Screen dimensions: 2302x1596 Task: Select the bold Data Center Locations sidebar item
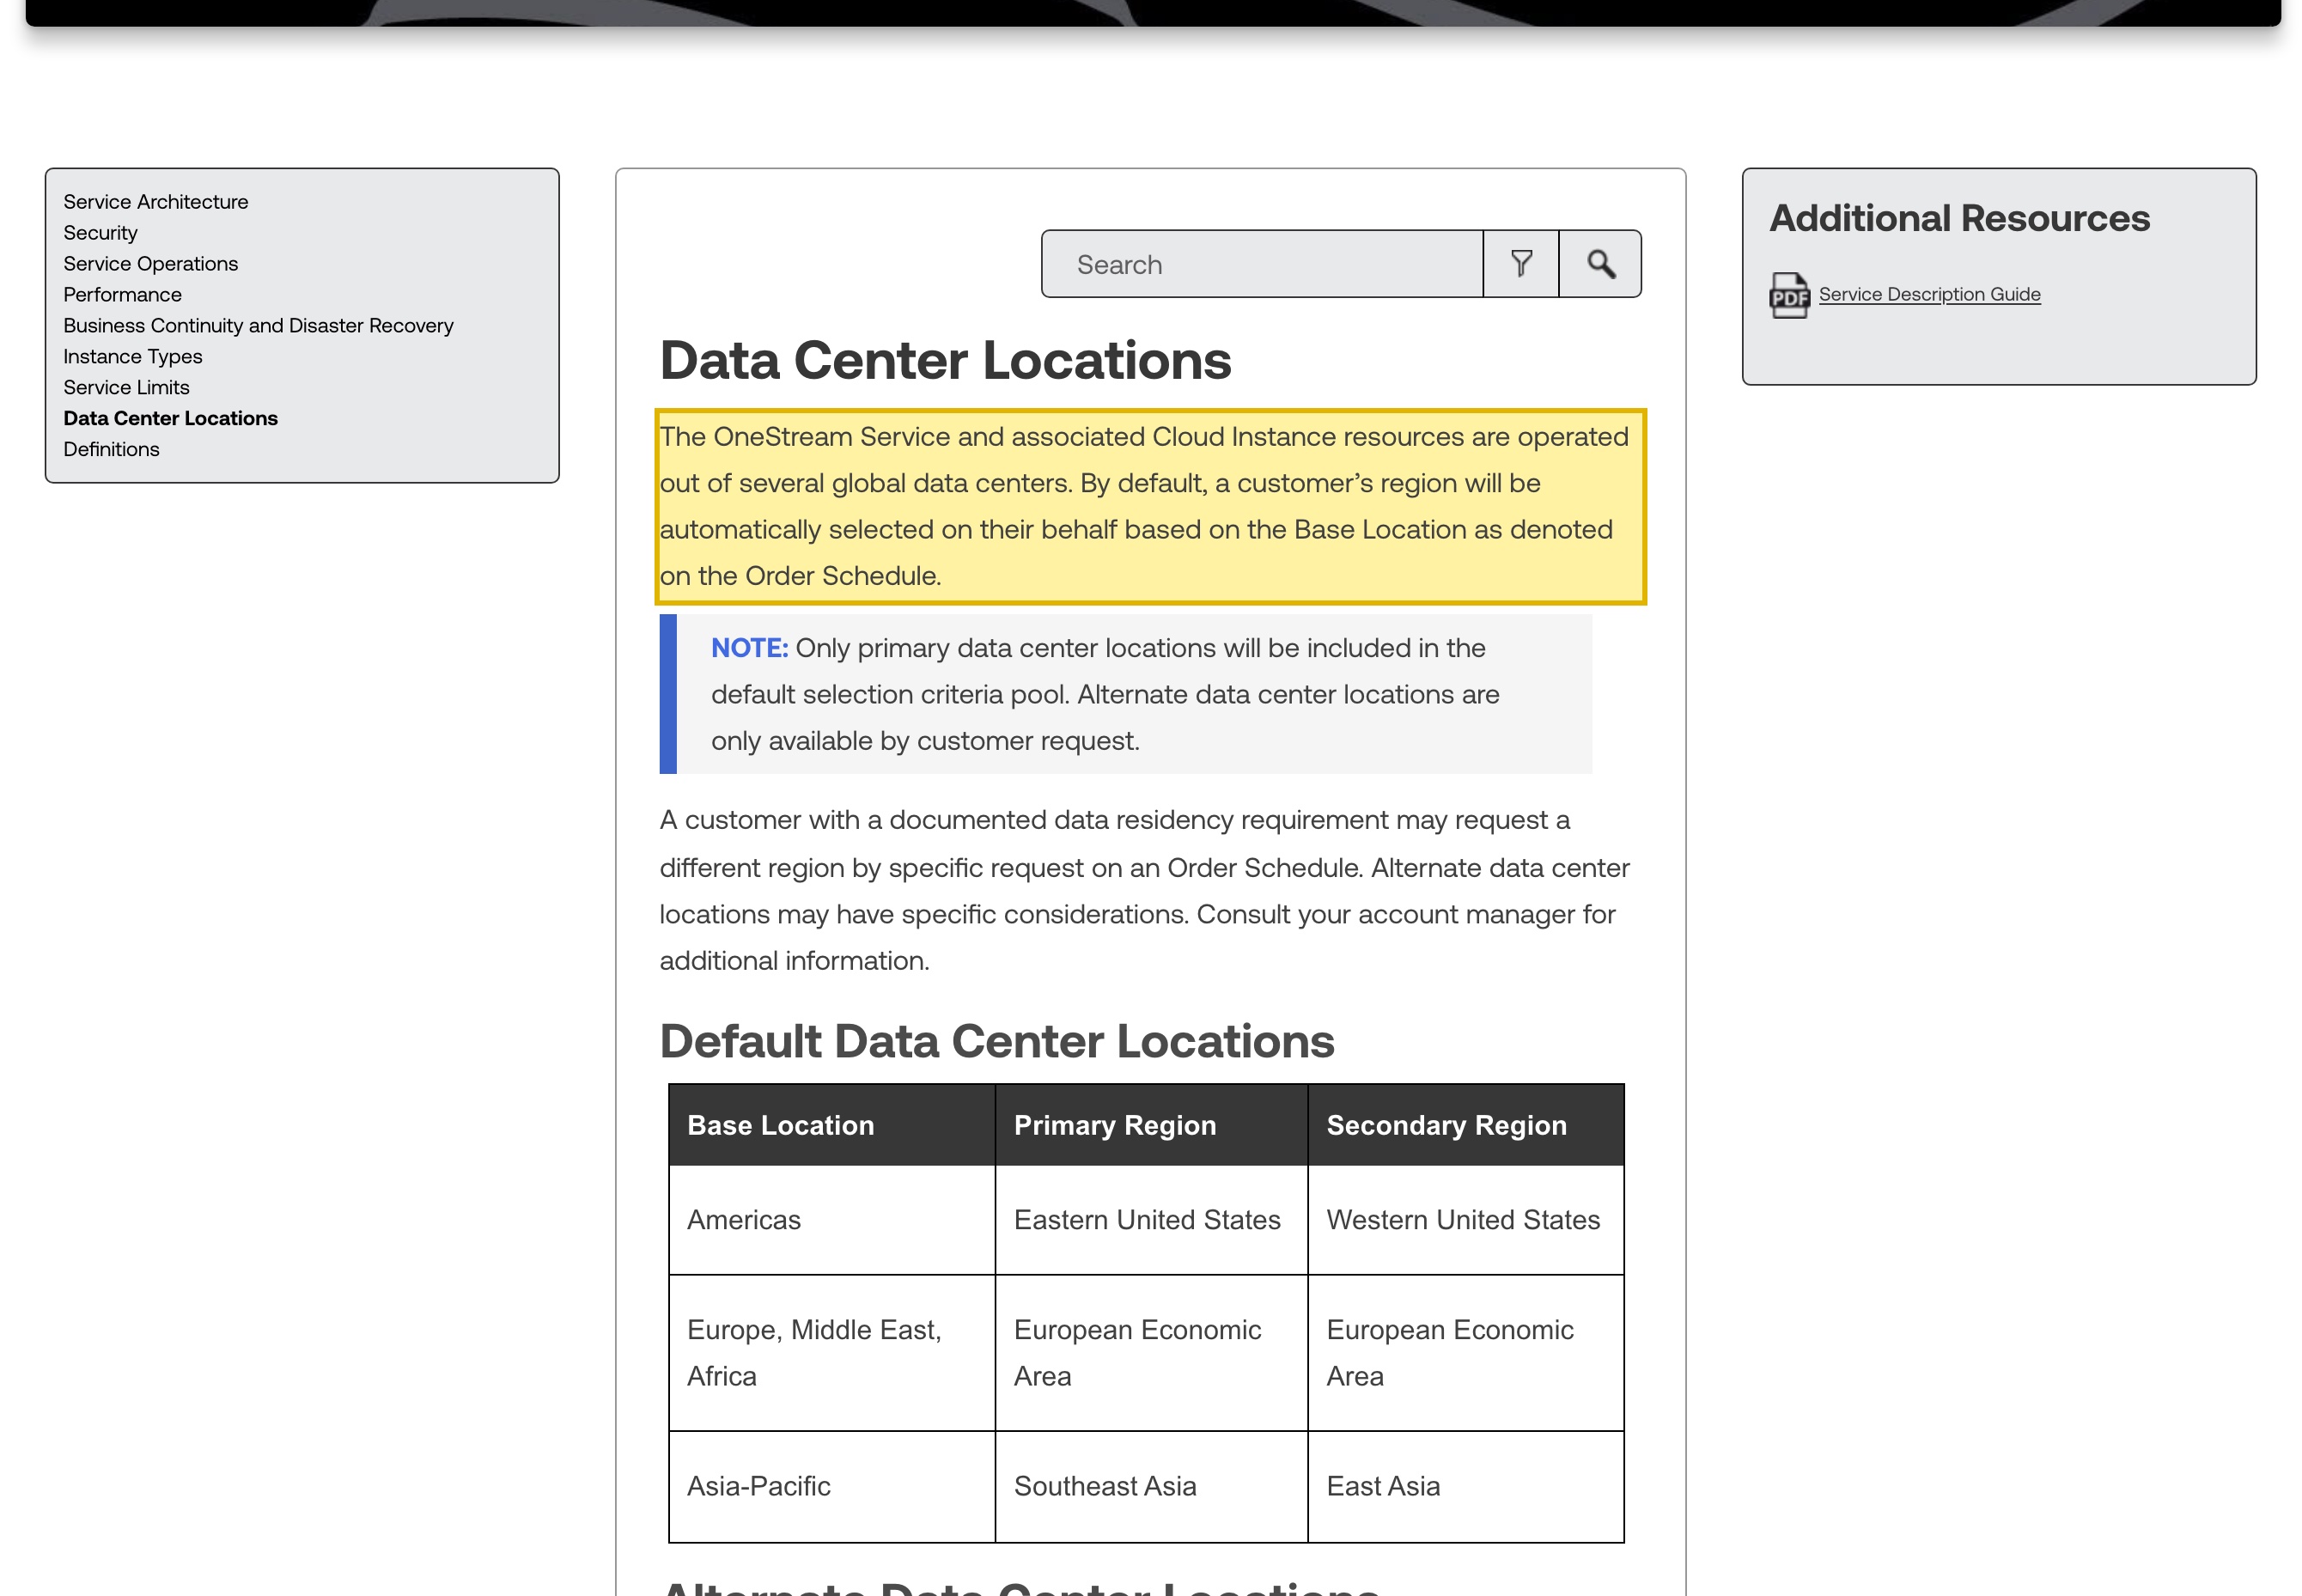(171, 419)
